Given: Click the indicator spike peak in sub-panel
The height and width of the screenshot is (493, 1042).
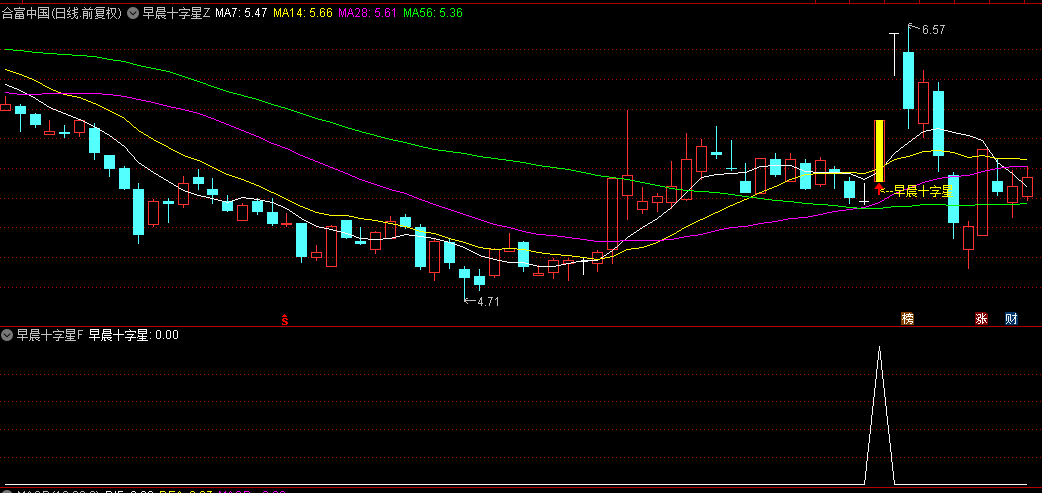Looking at the screenshot, I should [x=879, y=348].
